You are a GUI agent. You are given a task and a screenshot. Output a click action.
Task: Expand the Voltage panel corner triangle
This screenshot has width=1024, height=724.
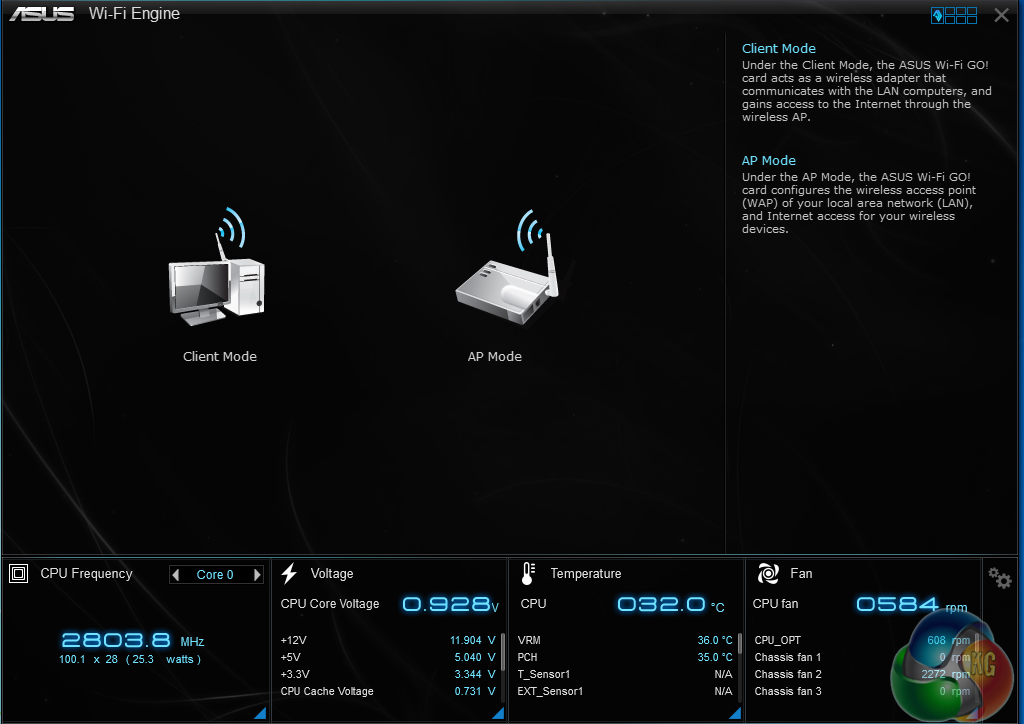[x=498, y=713]
